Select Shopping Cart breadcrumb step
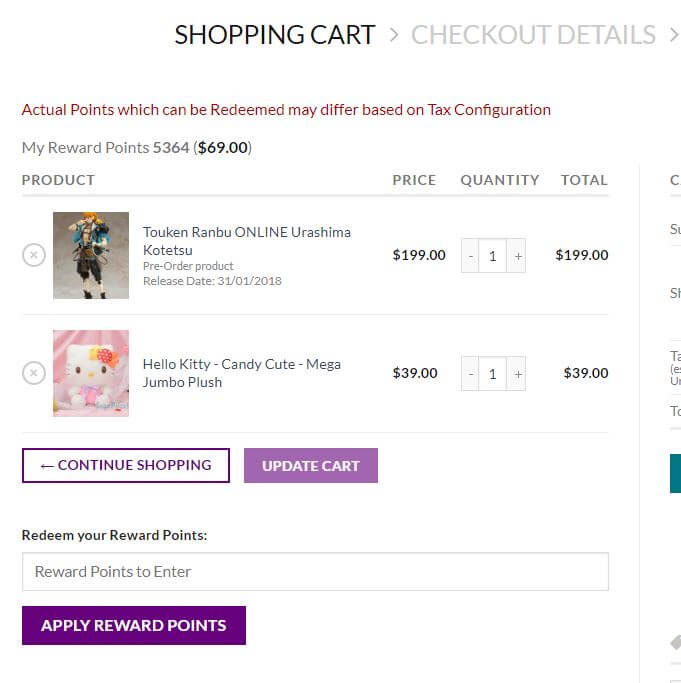The height and width of the screenshot is (683, 681). [274, 35]
